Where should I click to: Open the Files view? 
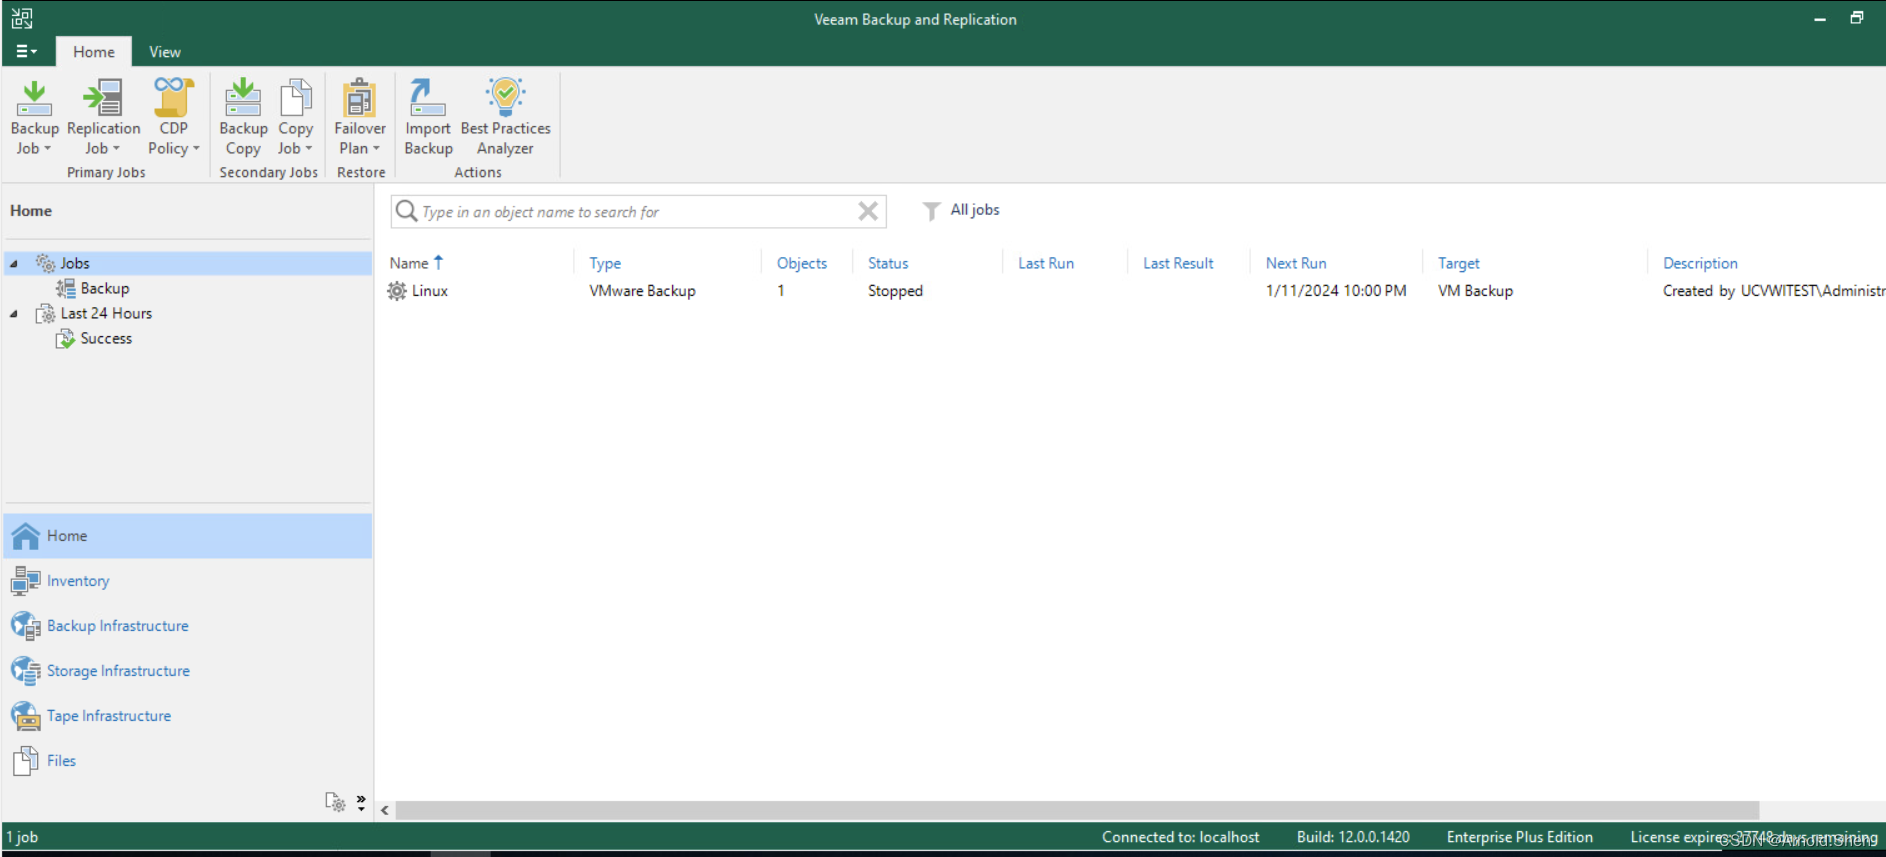tap(188, 761)
